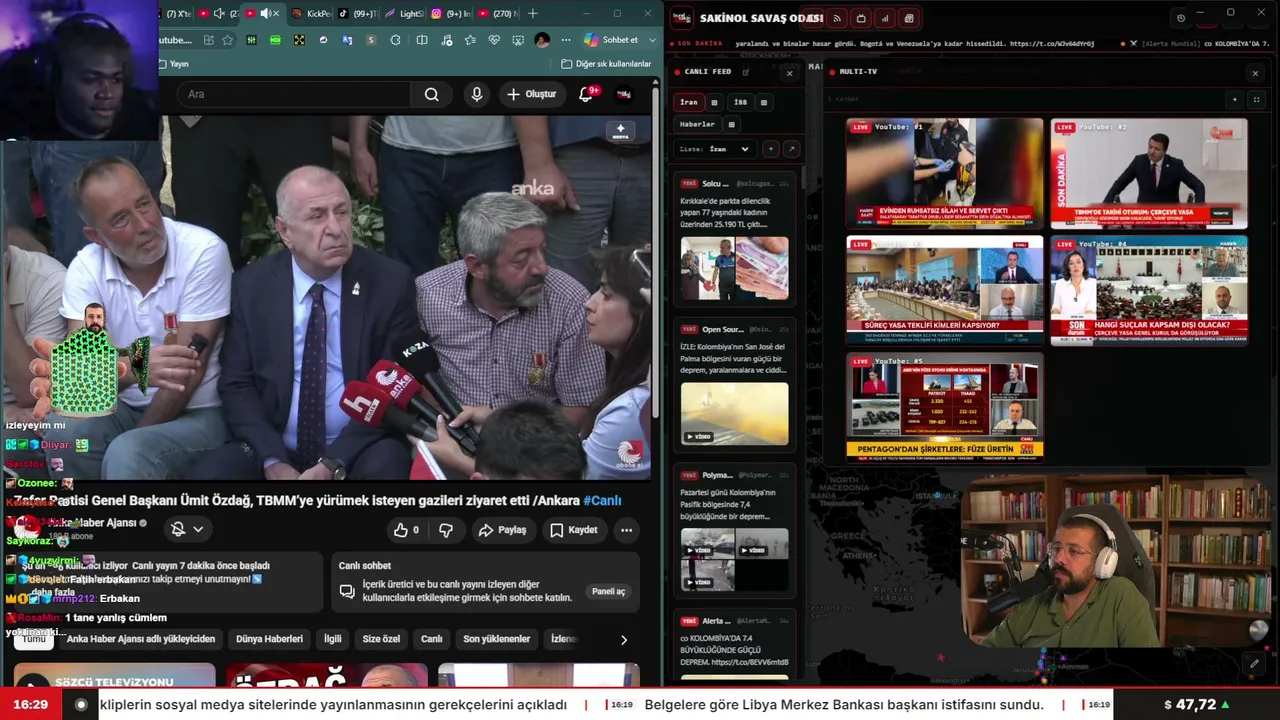
Task: Open a new browser tab with plus
Action: point(532,13)
